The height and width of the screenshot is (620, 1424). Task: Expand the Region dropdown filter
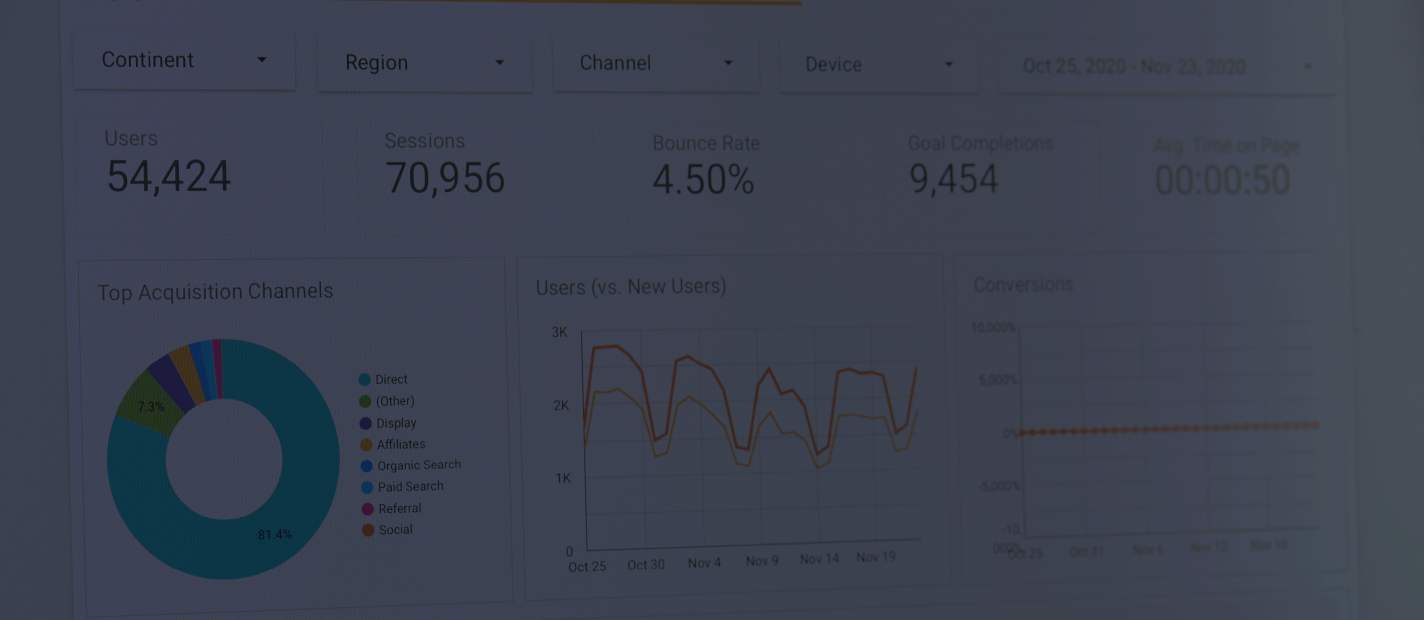424,63
